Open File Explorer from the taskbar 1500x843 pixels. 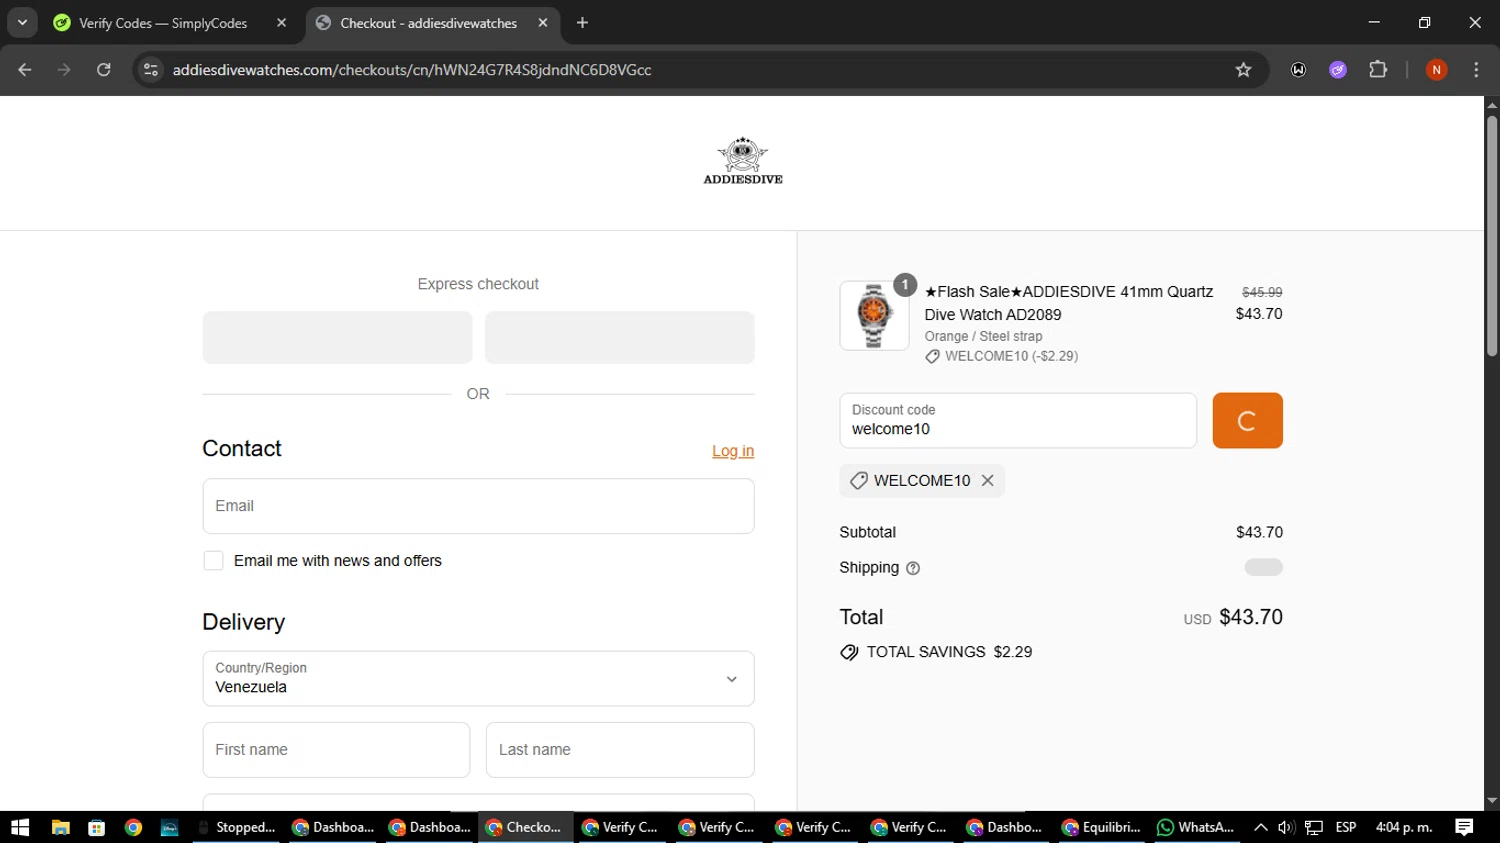(x=60, y=828)
